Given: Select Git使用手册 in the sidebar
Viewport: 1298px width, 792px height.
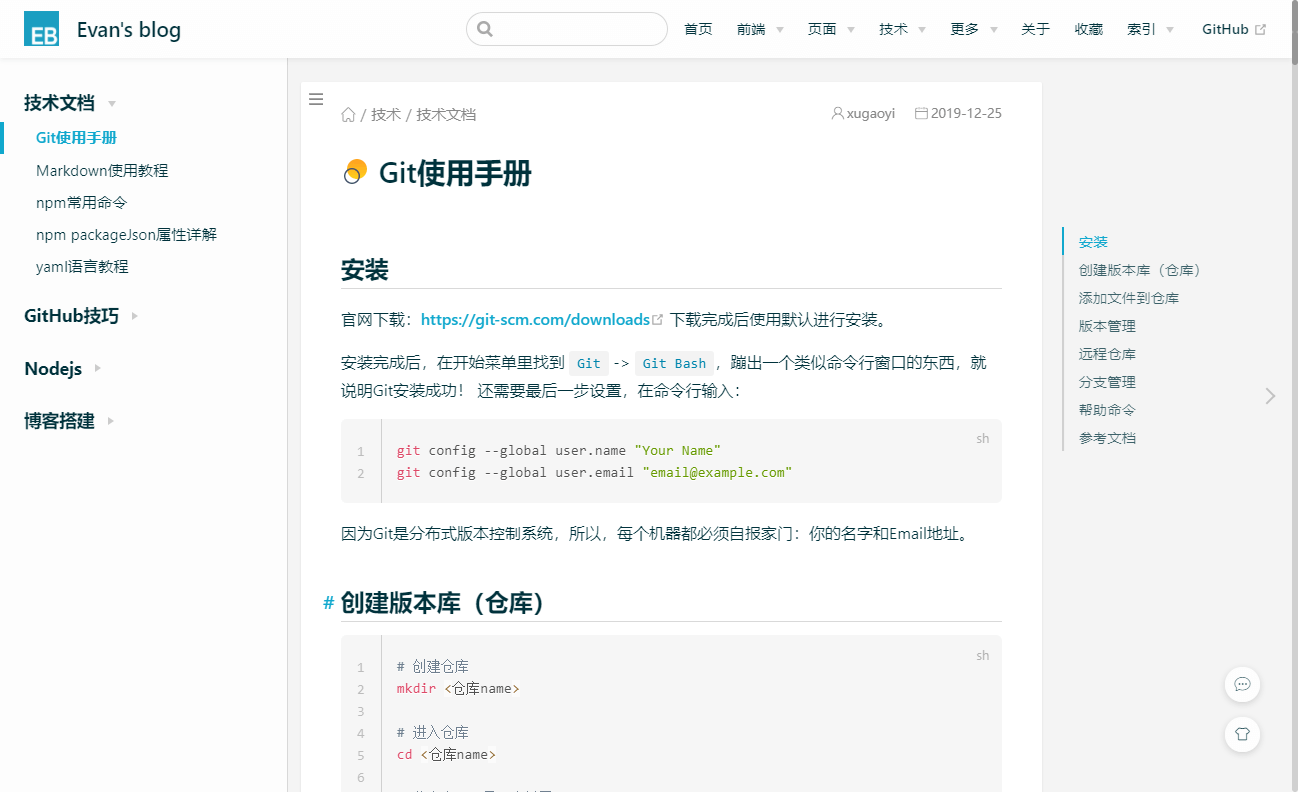Looking at the screenshot, I should [76, 138].
